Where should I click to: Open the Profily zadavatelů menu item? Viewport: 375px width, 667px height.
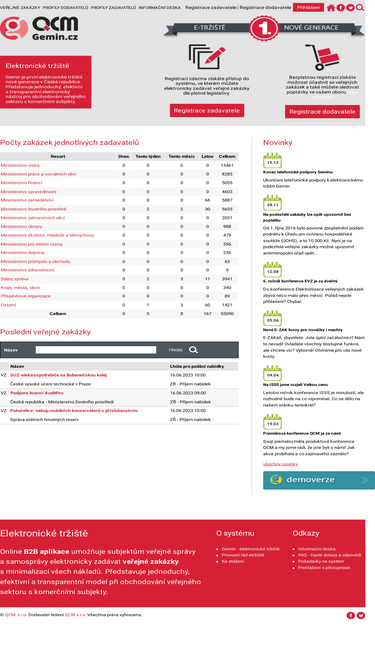[x=114, y=8]
